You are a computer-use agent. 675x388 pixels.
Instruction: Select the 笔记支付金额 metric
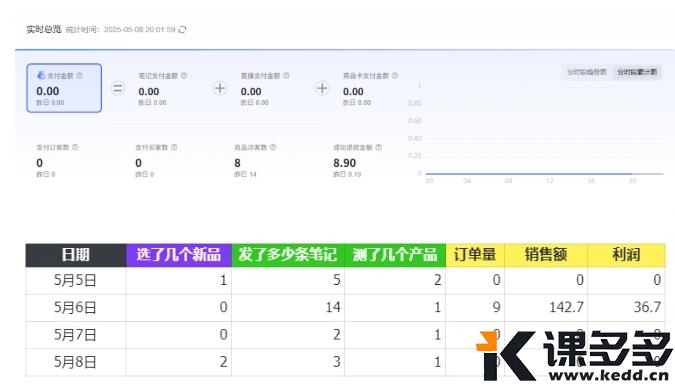click(x=163, y=89)
